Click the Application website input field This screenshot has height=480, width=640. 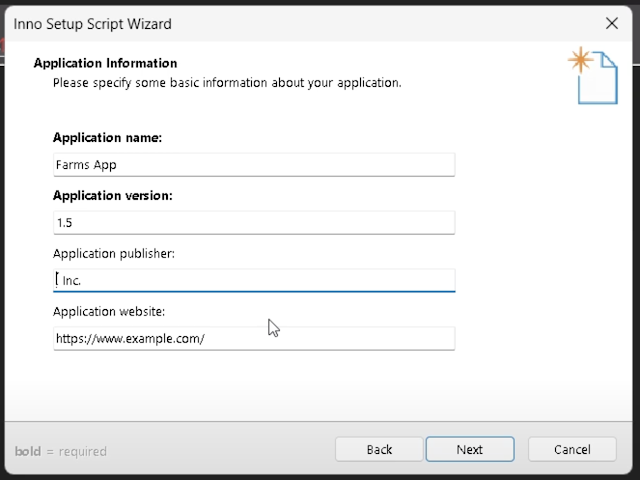click(254, 339)
